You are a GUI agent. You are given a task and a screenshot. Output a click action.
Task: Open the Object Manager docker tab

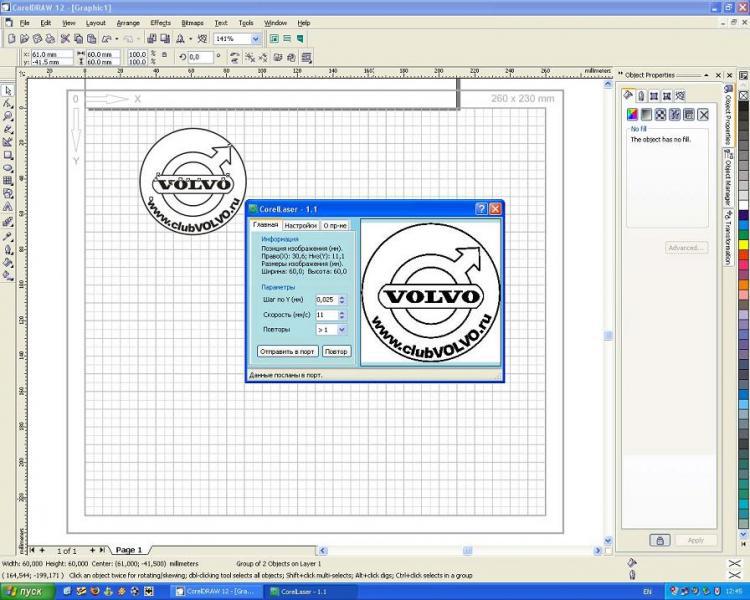pyautogui.click(x=728, y=176)
